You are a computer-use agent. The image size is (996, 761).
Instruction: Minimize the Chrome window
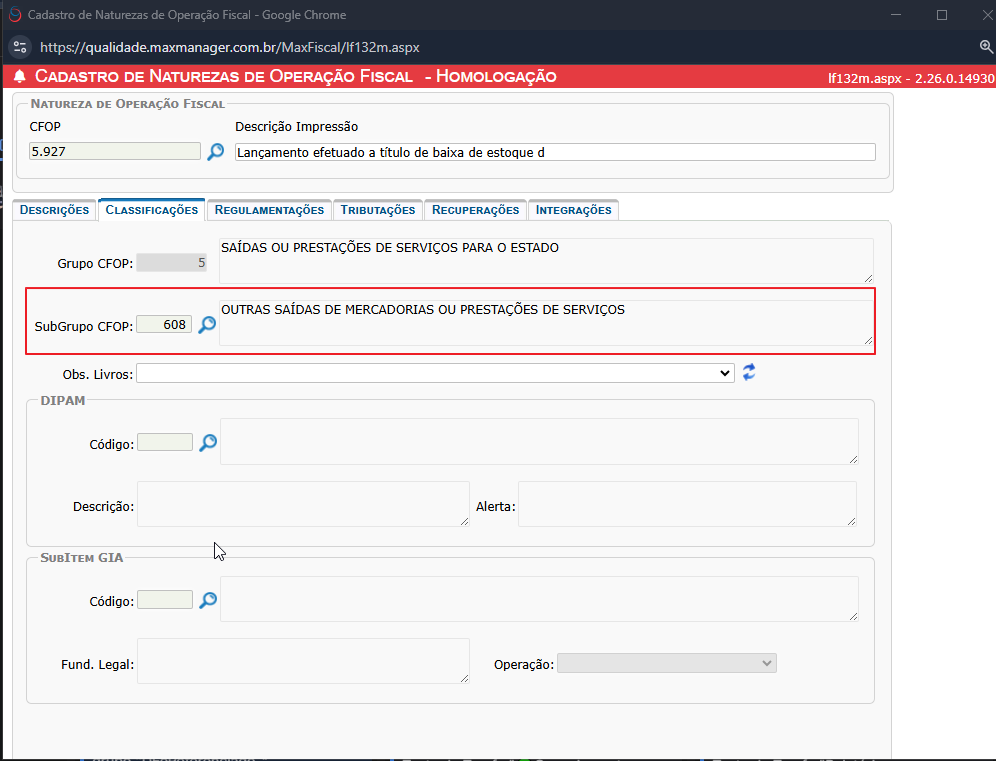[896, 15]
